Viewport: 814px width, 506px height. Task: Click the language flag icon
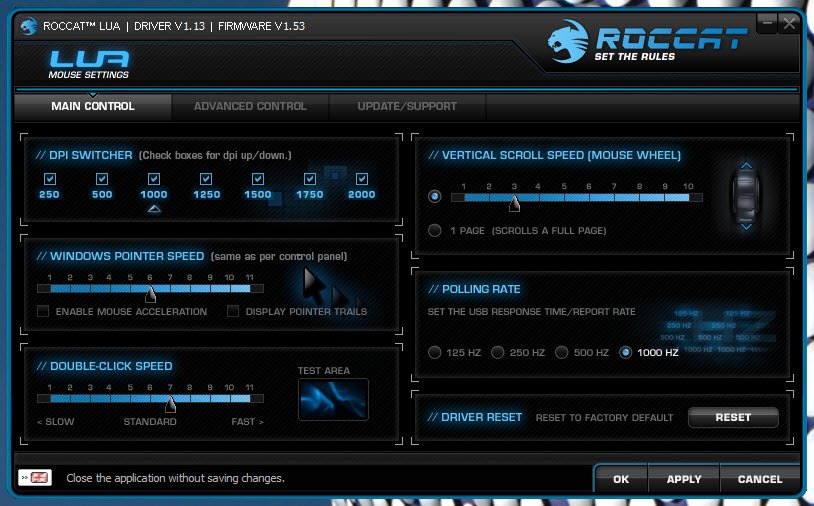click(x=35, y=477)
